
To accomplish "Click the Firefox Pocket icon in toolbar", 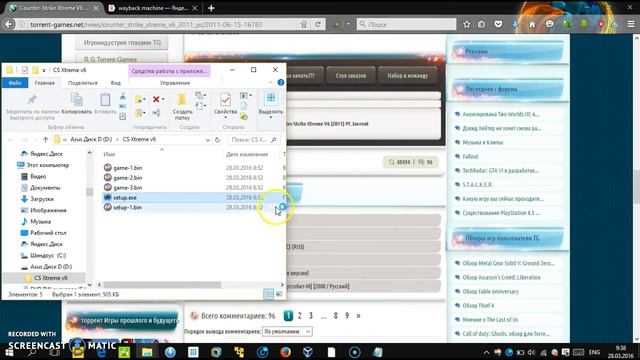I will pos(498,24).
